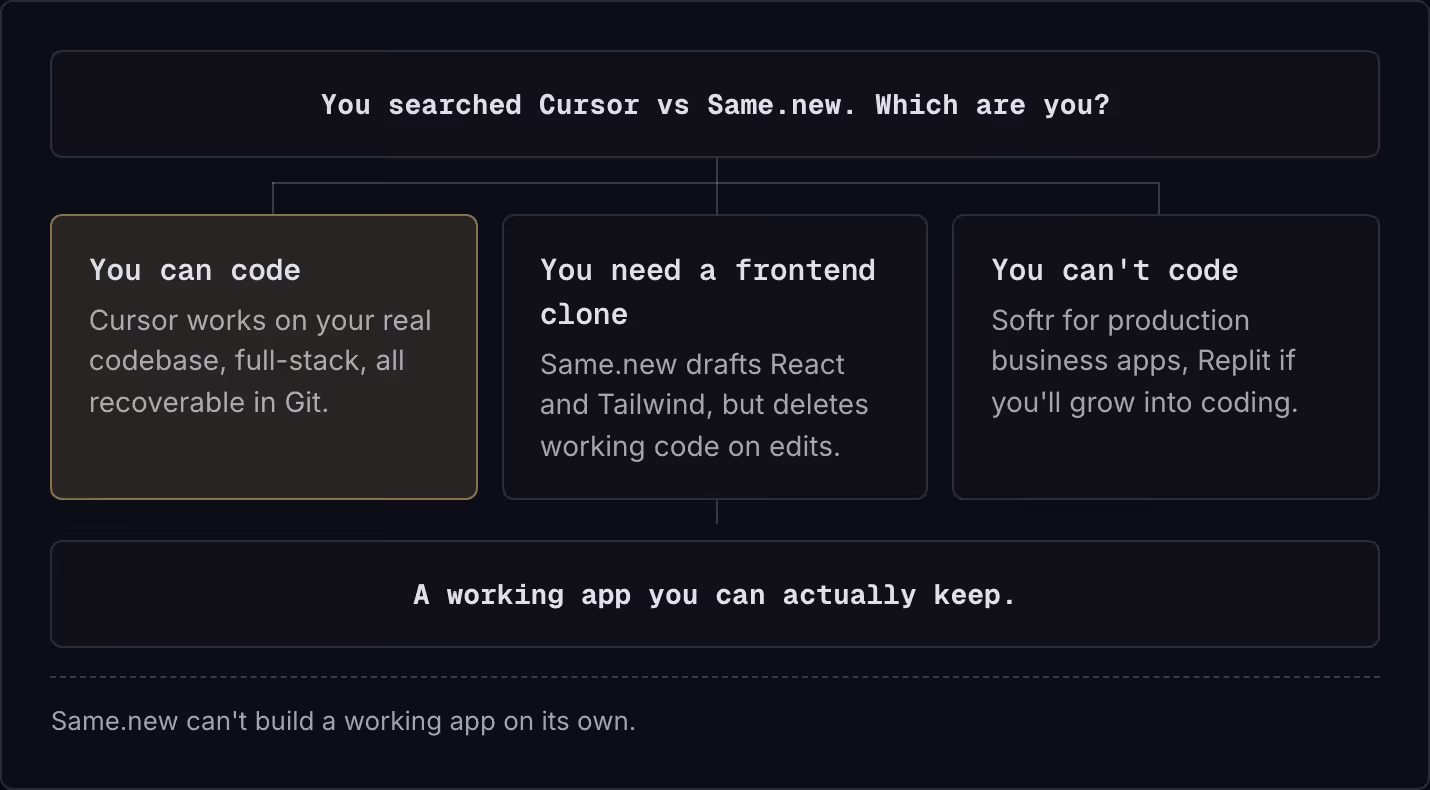Click the 'A working app you can actually keep.' box
Image resolution: width=1430 pixels, height=790 pixels.
pyautogui.click(x=715, y=595)
